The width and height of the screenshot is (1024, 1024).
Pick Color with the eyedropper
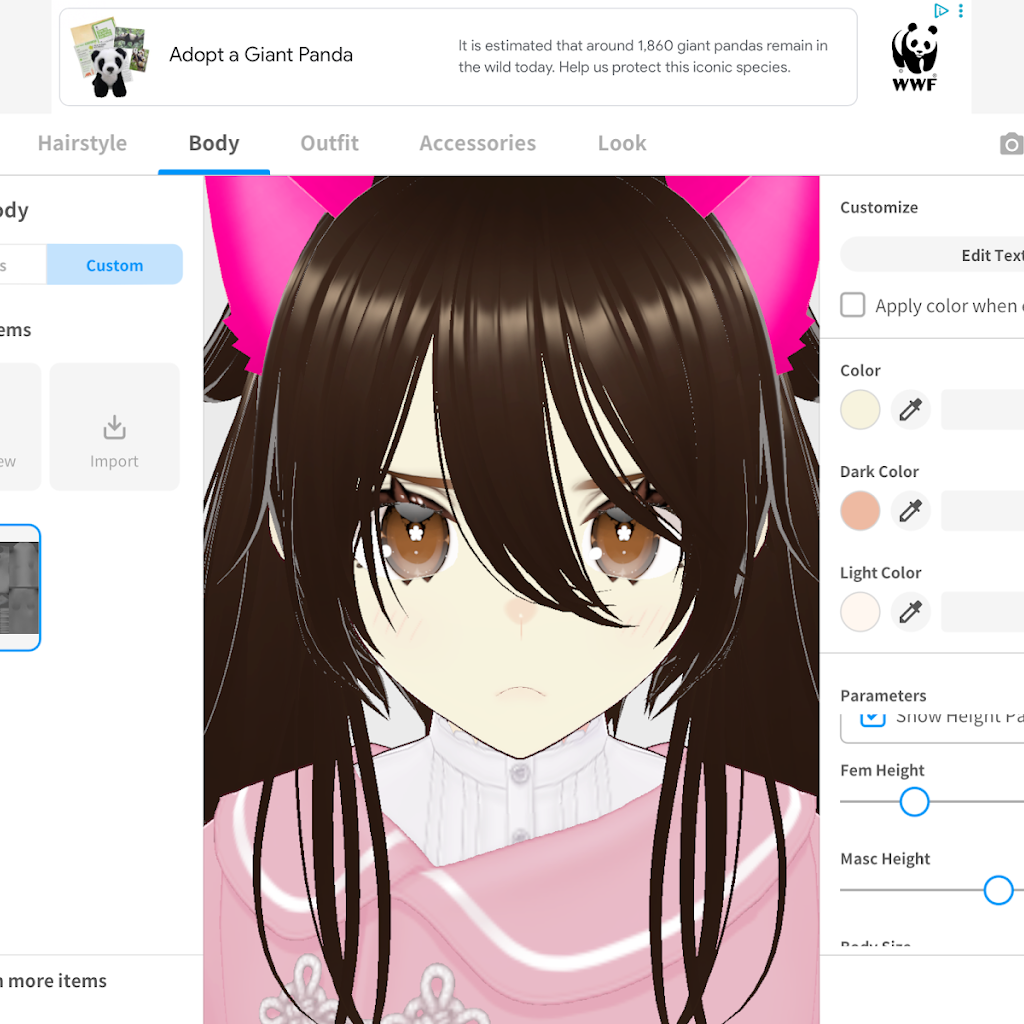point(910,409)
